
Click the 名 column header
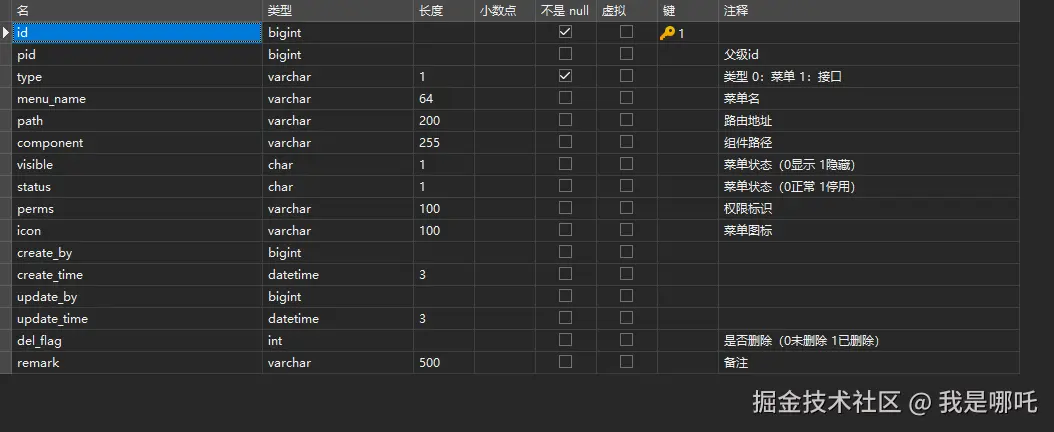pos(137,10)
